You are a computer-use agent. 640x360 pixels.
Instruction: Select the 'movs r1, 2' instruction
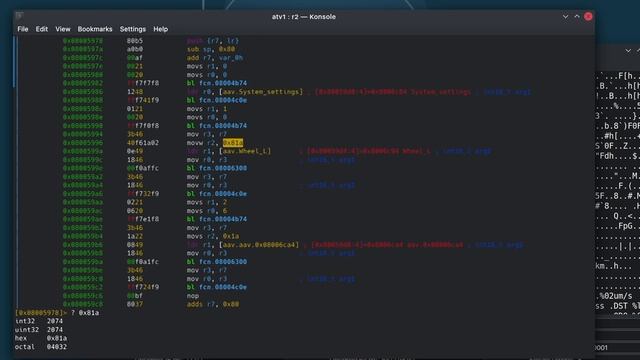tap(207, 202)
